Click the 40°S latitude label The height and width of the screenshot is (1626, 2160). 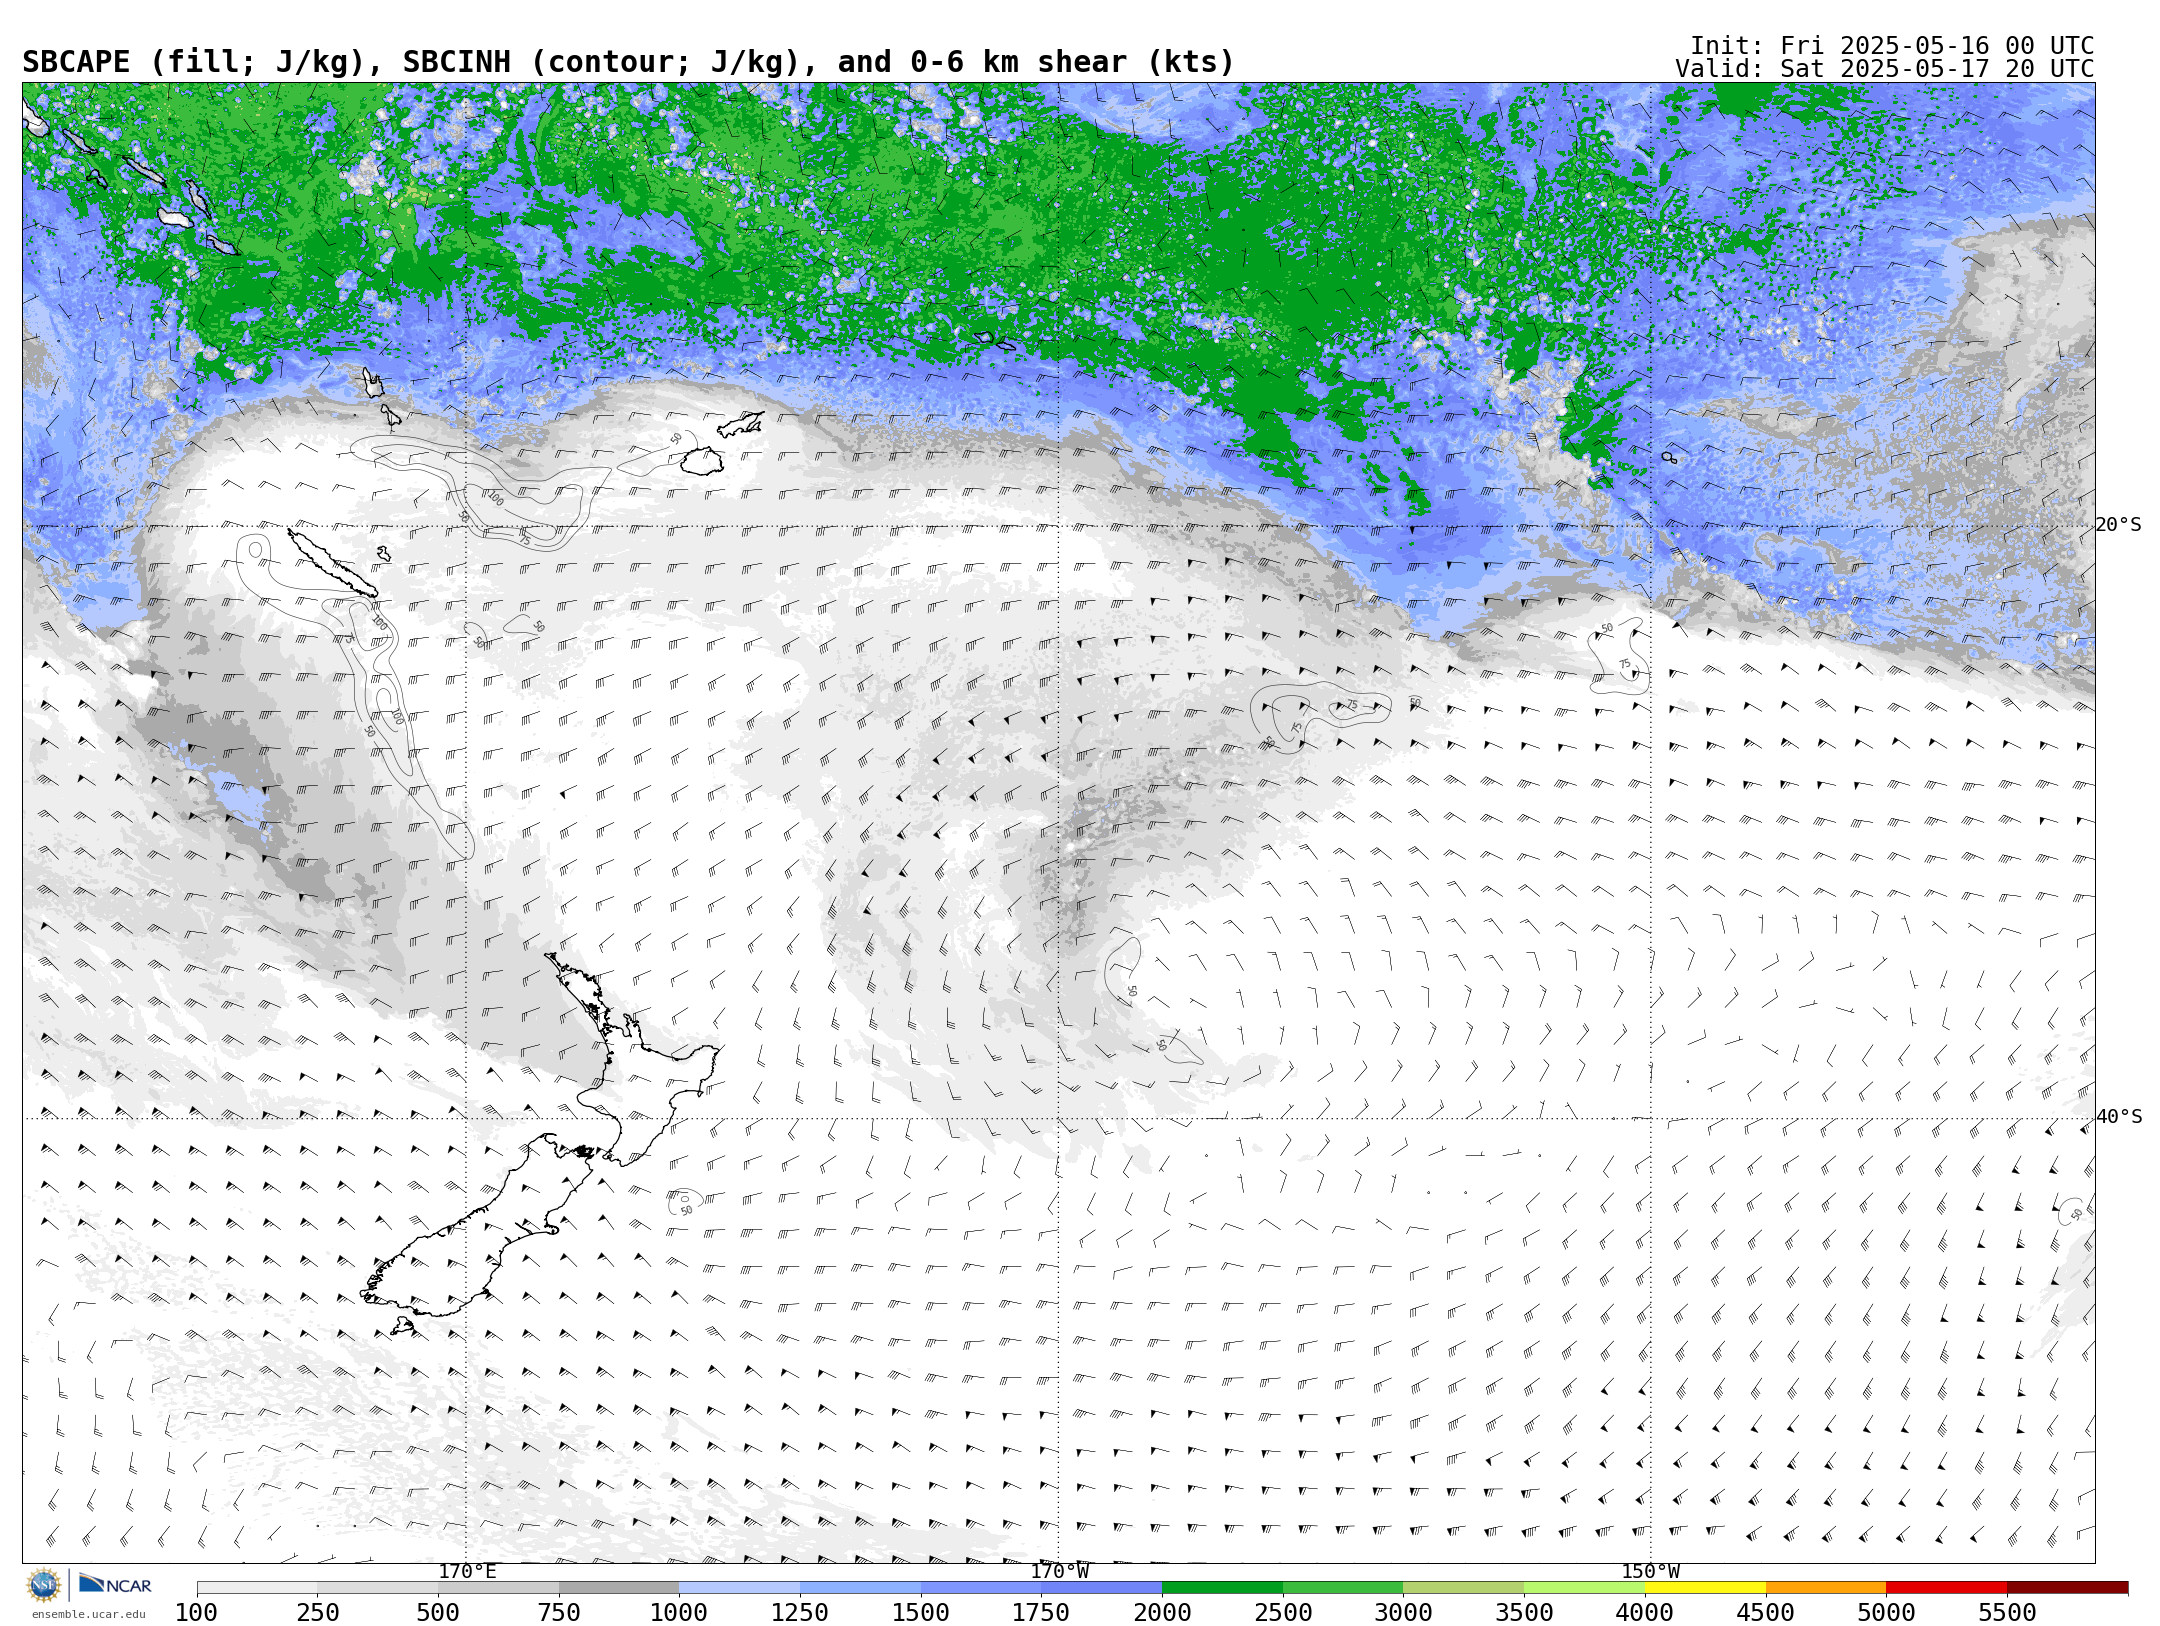click(x=2118, y=1117)
